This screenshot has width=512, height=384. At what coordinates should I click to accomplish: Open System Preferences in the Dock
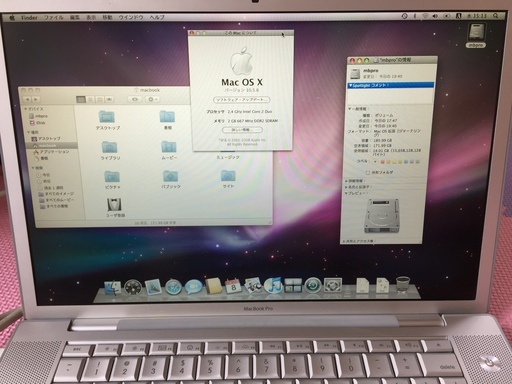pyautogui.click(x=332, y=286)
